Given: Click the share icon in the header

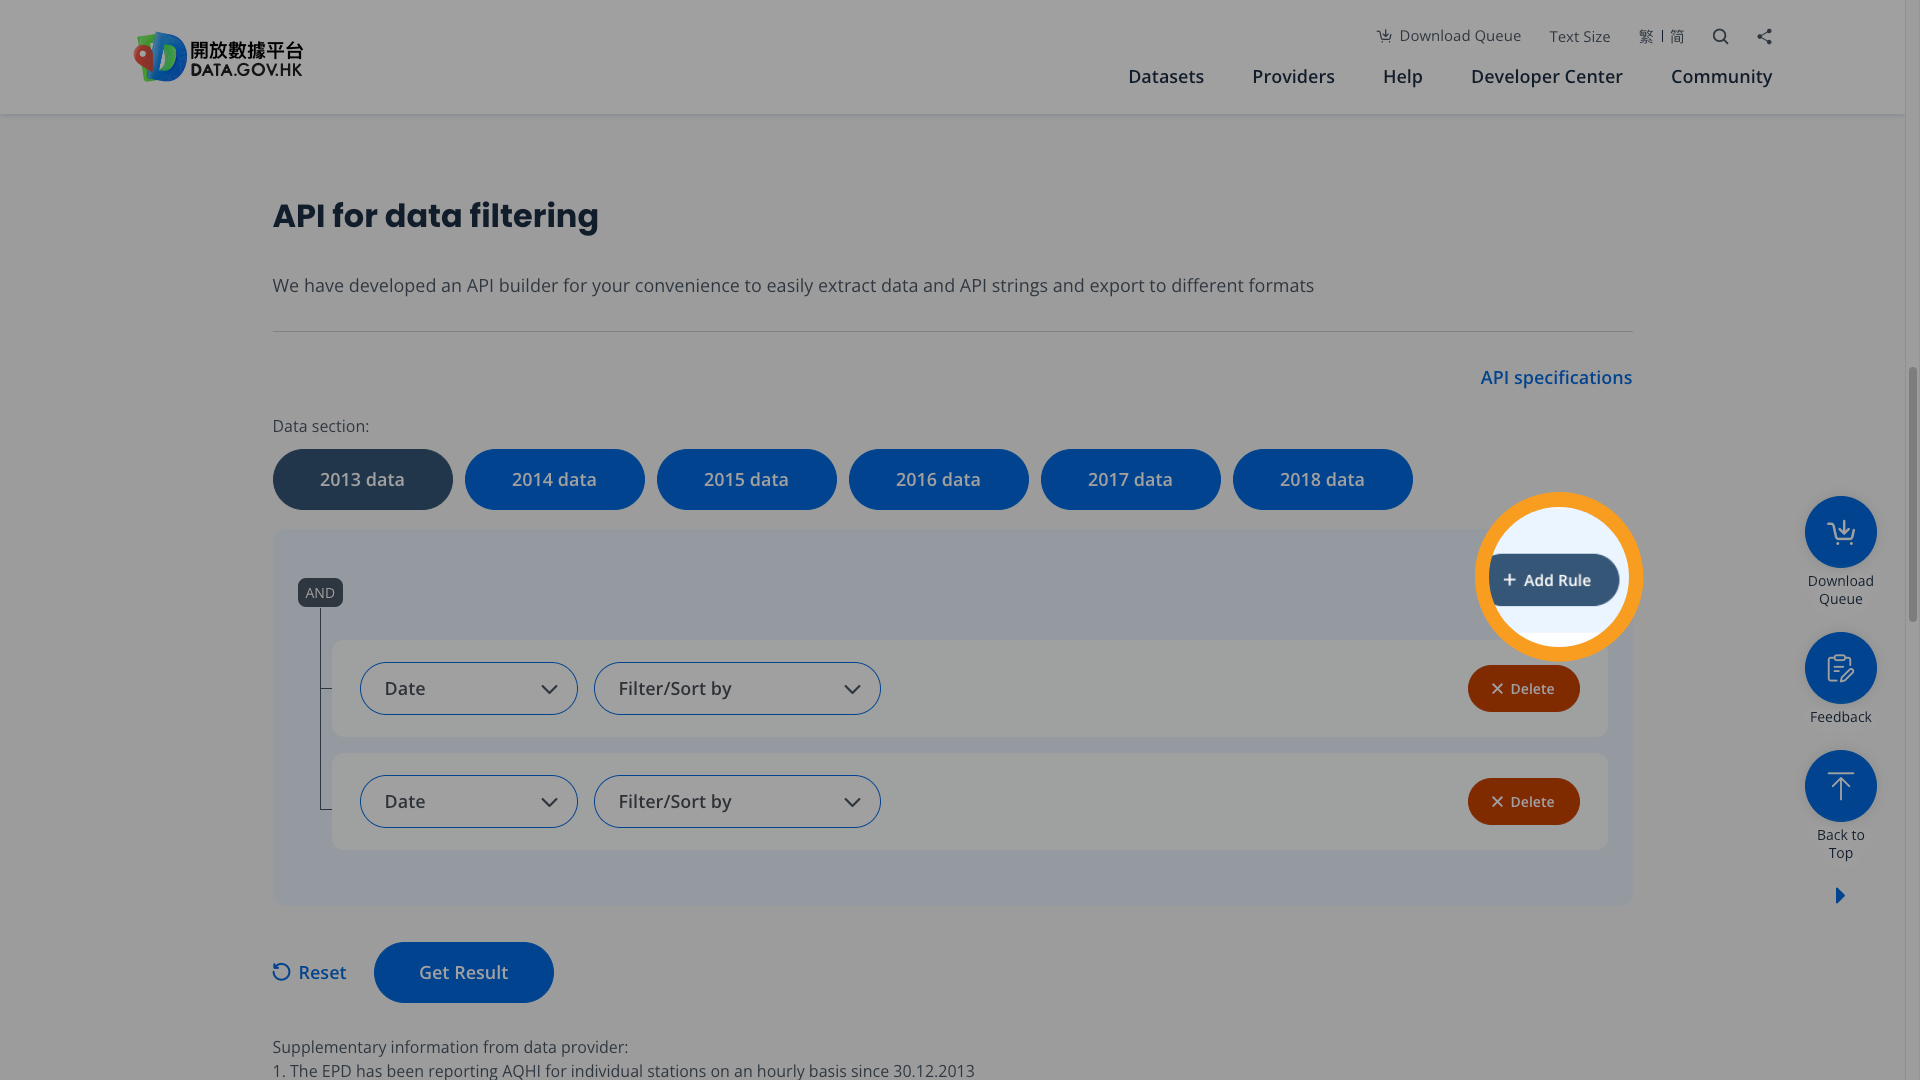Looking at the screenshot, I should (x=1764, y=36).
